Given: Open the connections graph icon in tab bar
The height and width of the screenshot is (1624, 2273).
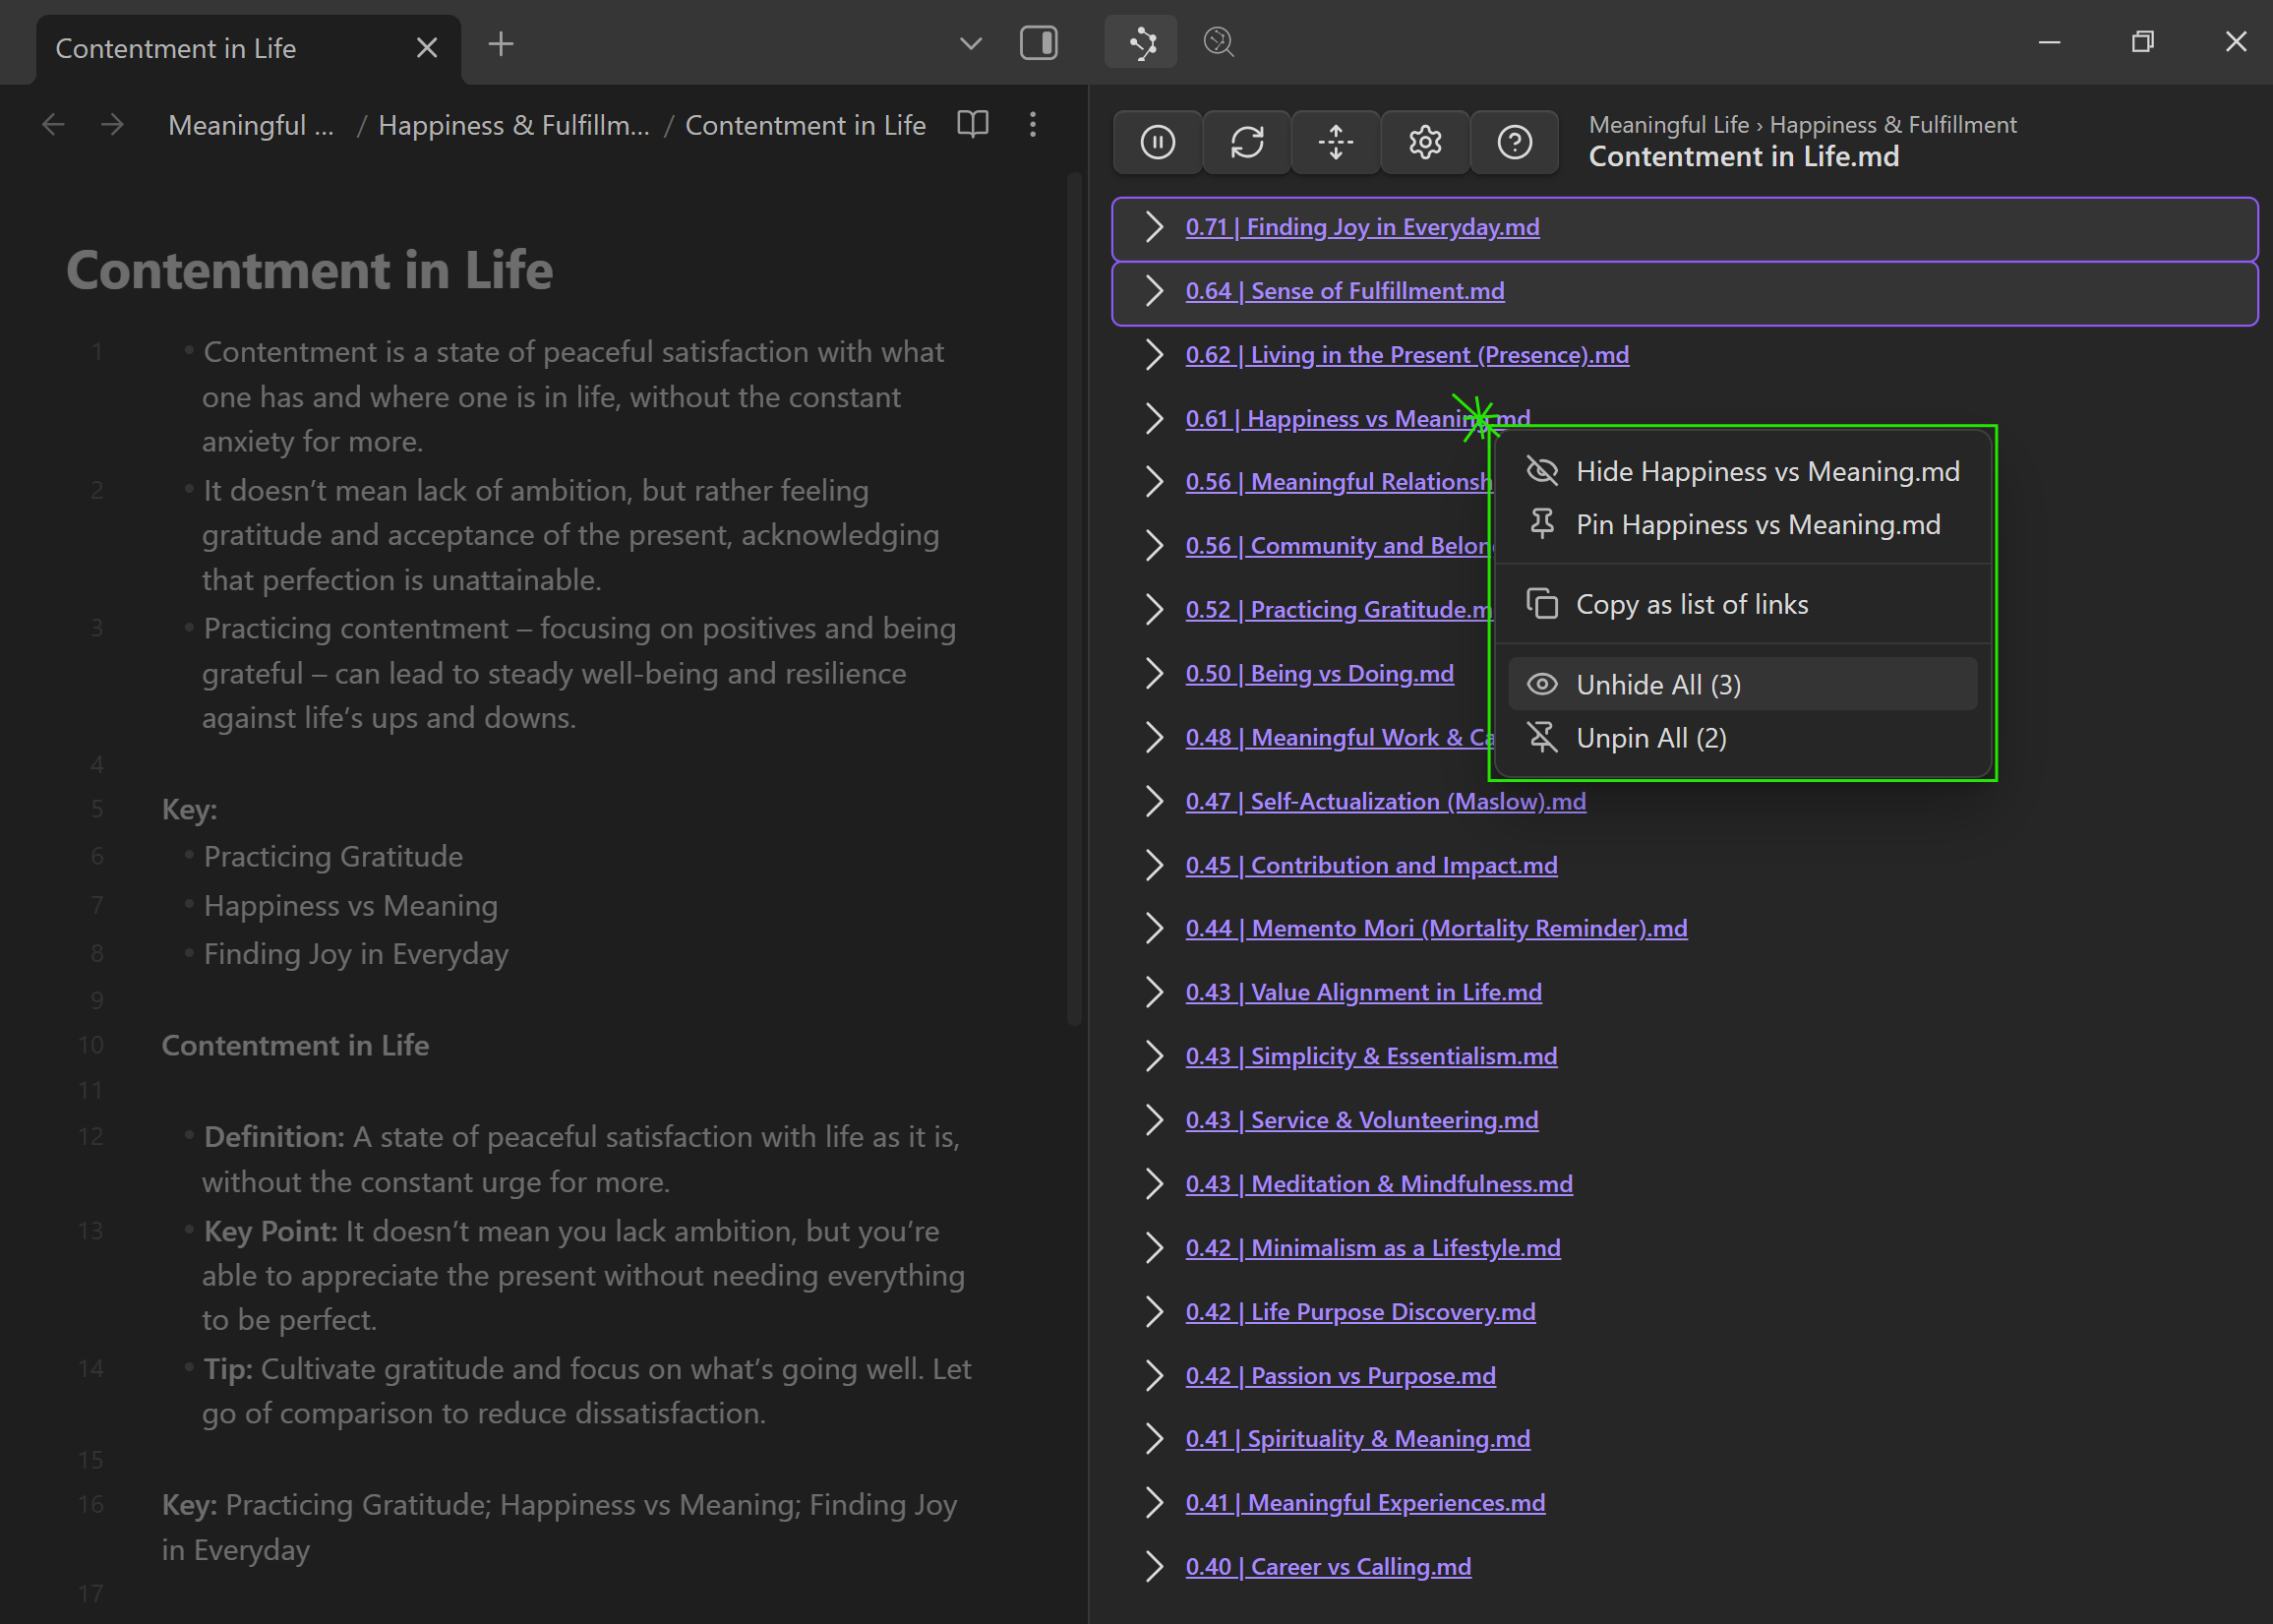Looking at the screenshot, I should pos(1141,42).
